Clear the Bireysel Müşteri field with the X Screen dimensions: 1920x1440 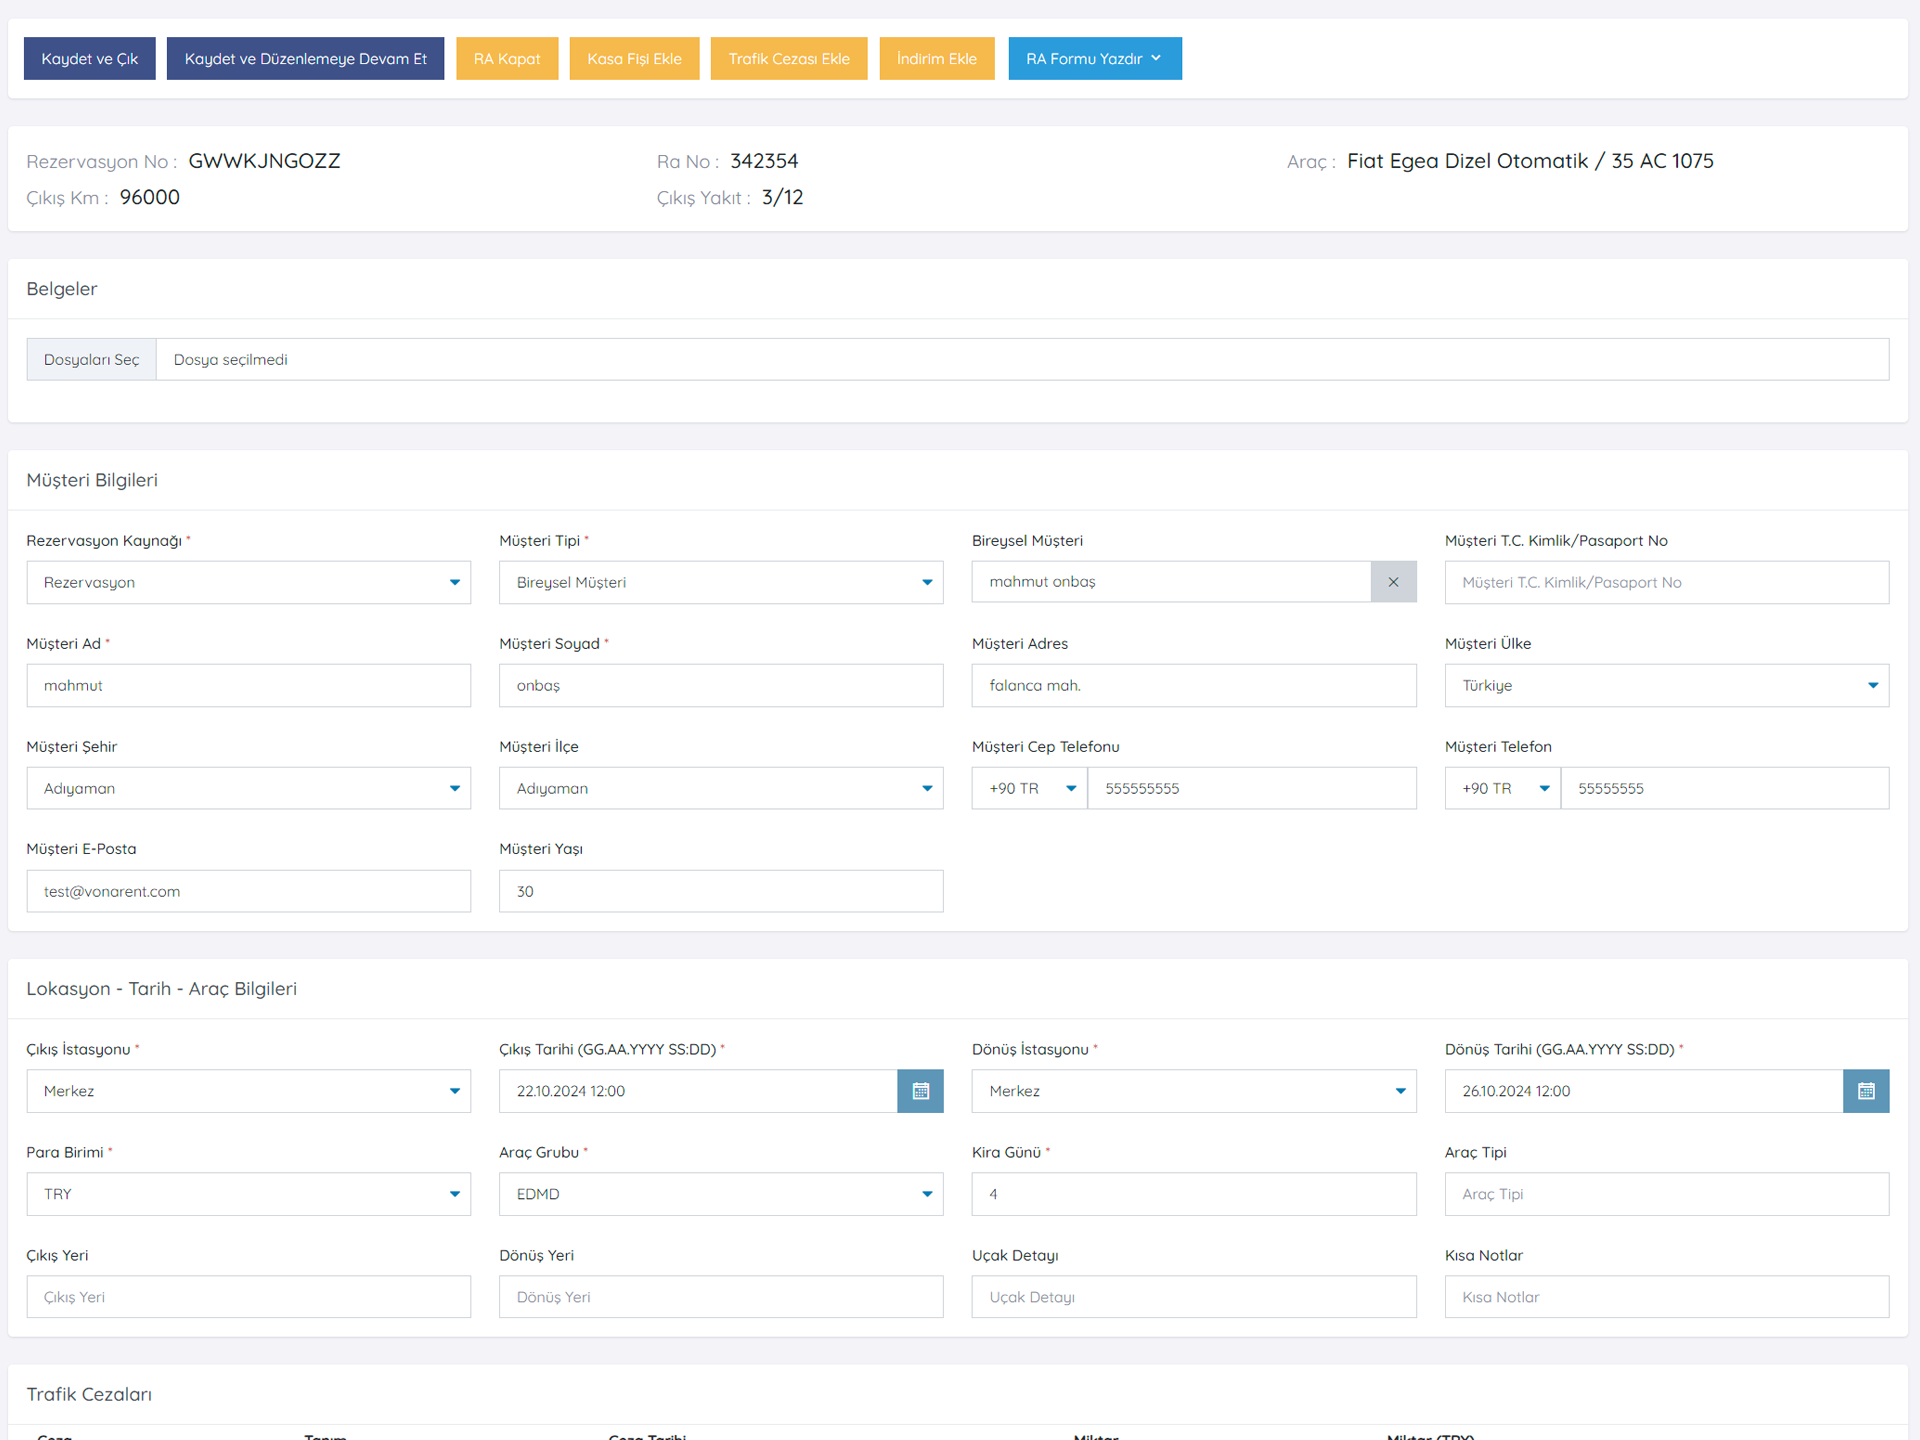pyautogui.click(x=1393, y=582)
